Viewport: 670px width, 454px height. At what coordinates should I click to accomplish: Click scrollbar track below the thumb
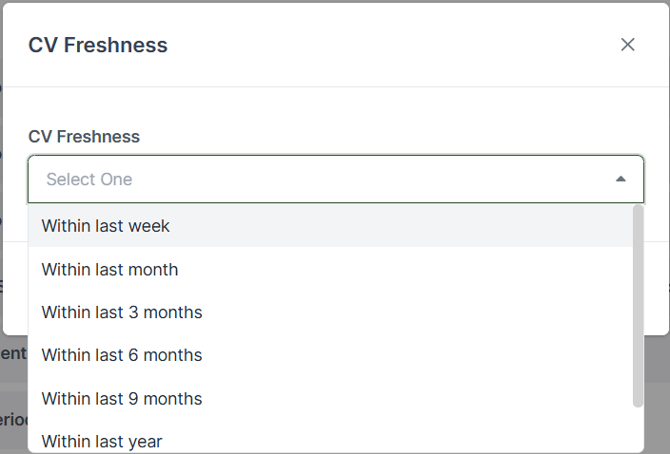(x=638, y=430)
